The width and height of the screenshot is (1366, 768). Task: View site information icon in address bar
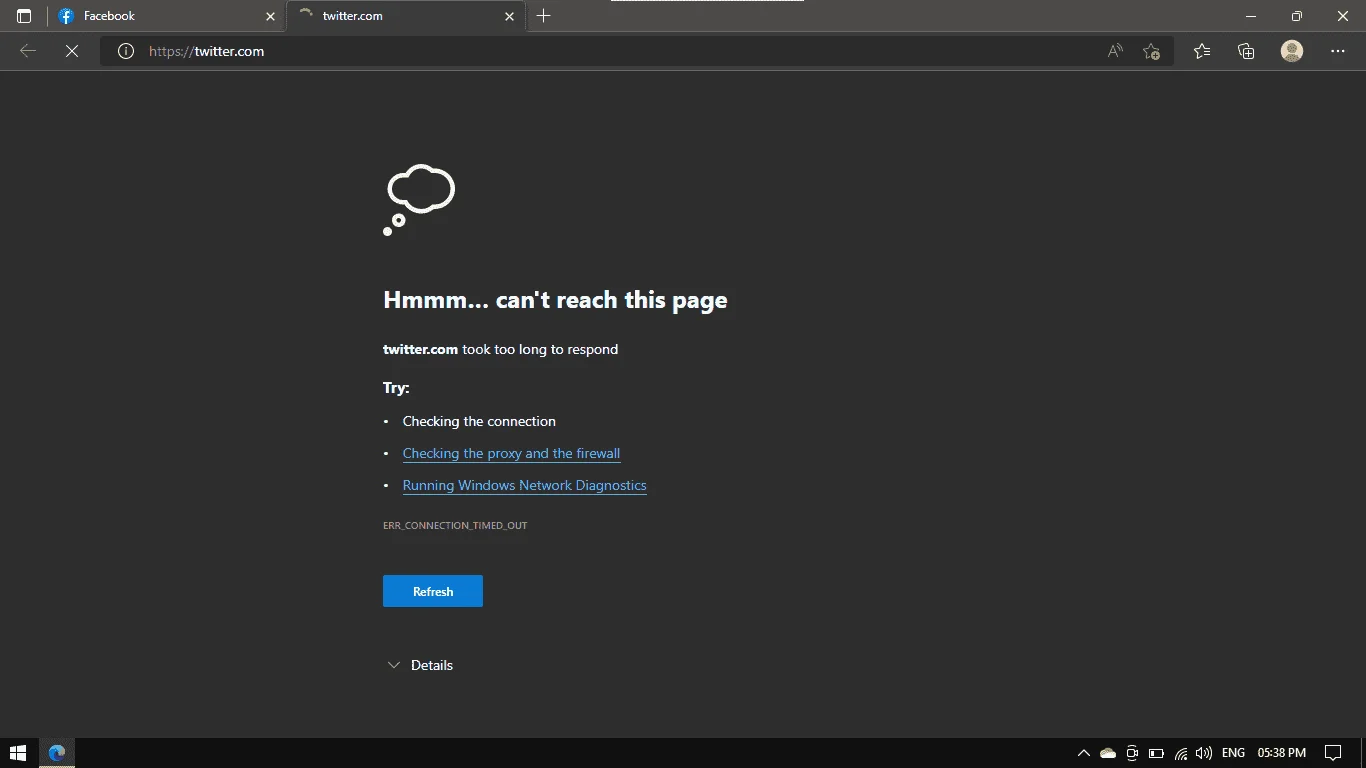126,51
